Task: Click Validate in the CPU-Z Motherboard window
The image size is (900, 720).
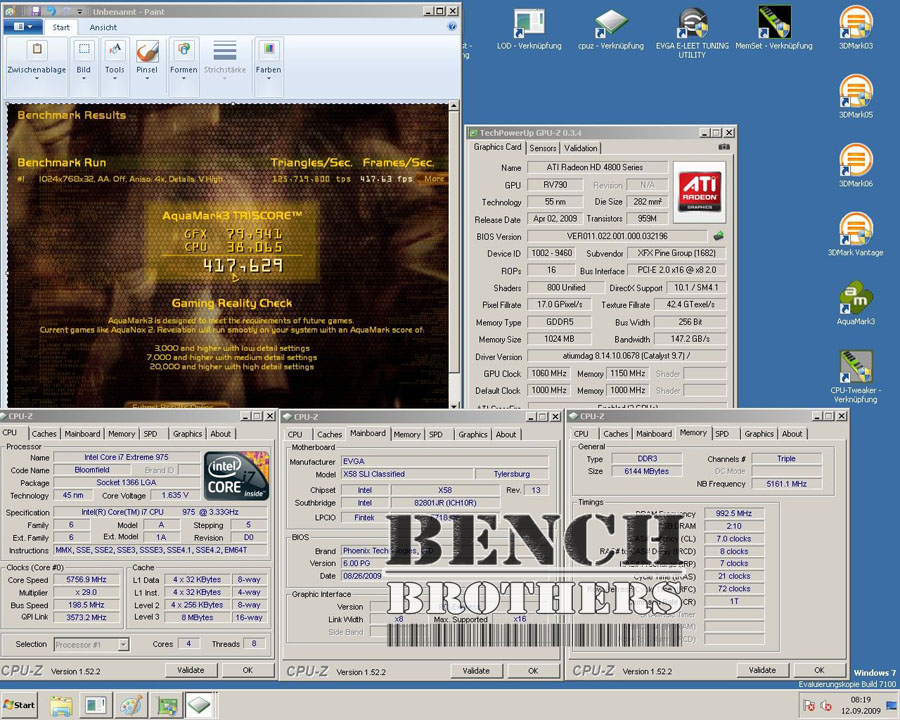Action: click(x=476, y=671)
